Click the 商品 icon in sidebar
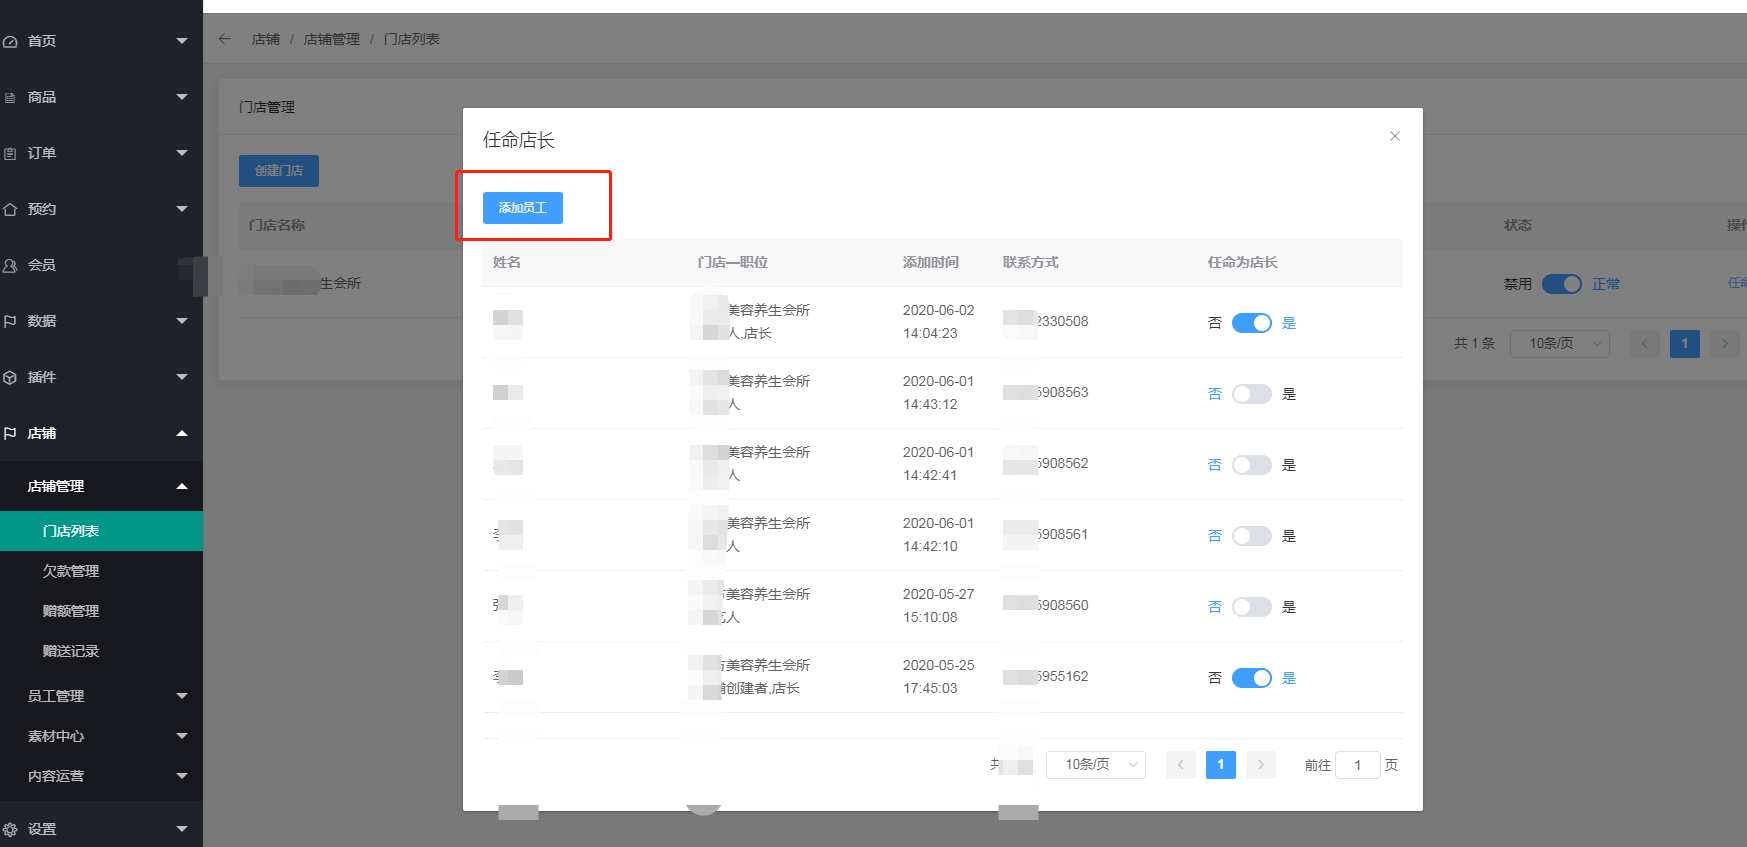1747x847 pixels. coord(10,97)
